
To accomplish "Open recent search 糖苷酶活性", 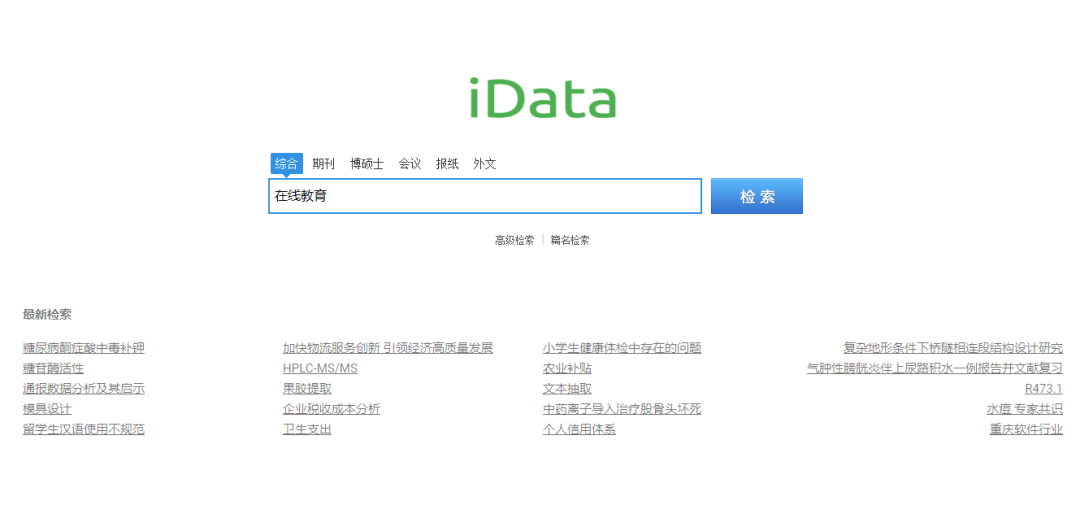I will click(x=53, y=369).
